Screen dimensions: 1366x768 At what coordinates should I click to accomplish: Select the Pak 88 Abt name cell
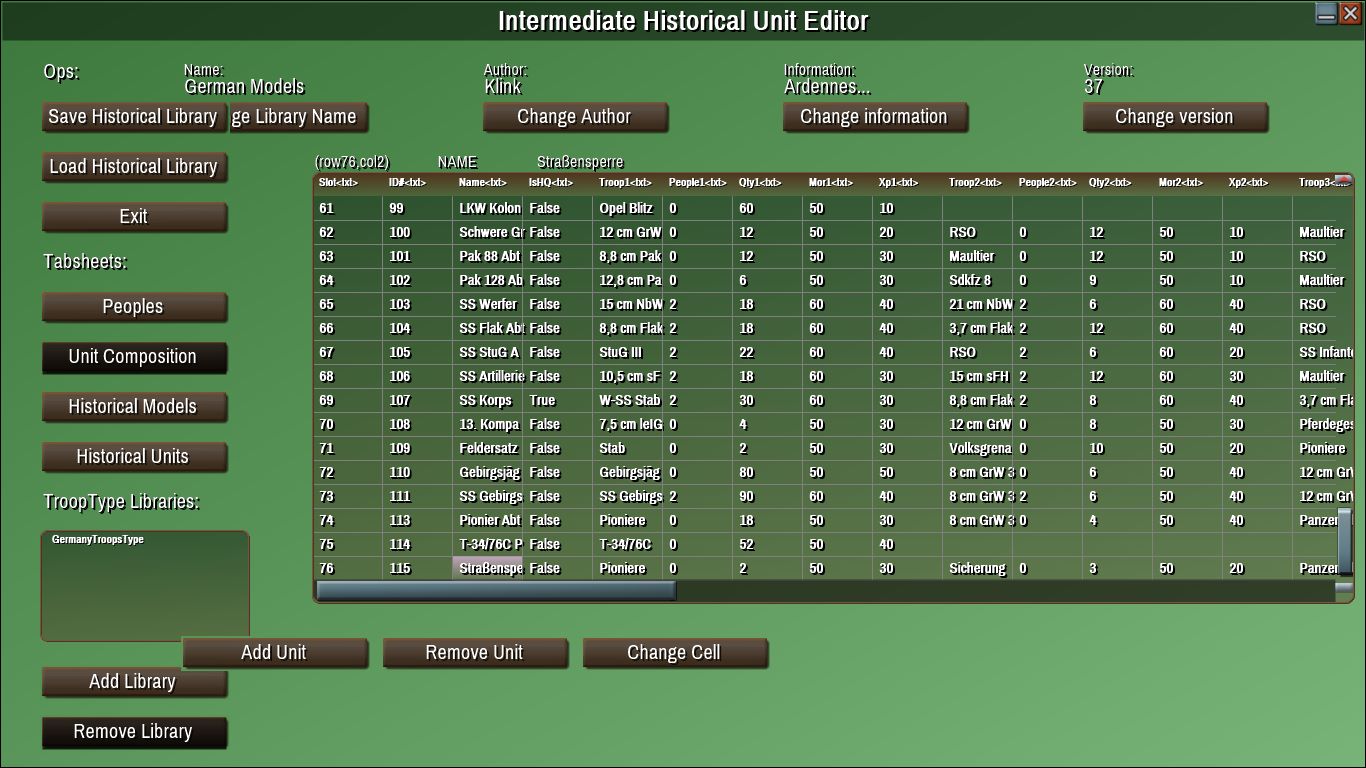click(488, 256)
